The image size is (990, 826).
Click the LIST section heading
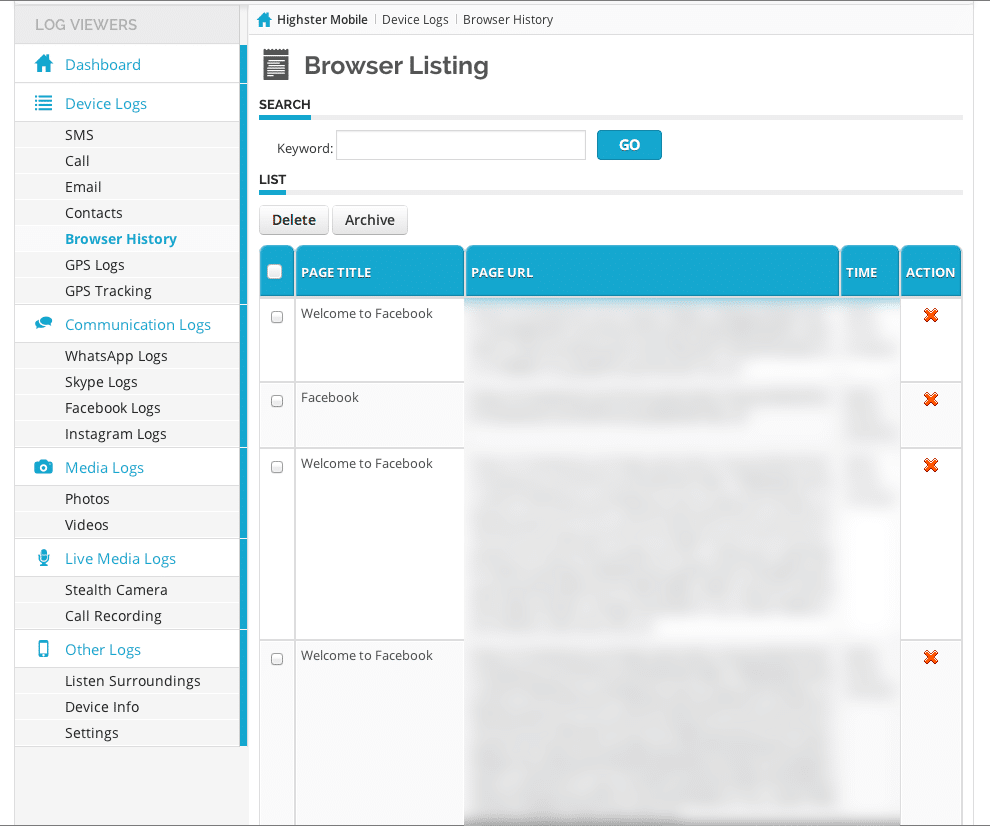click(x=272, y=179)
